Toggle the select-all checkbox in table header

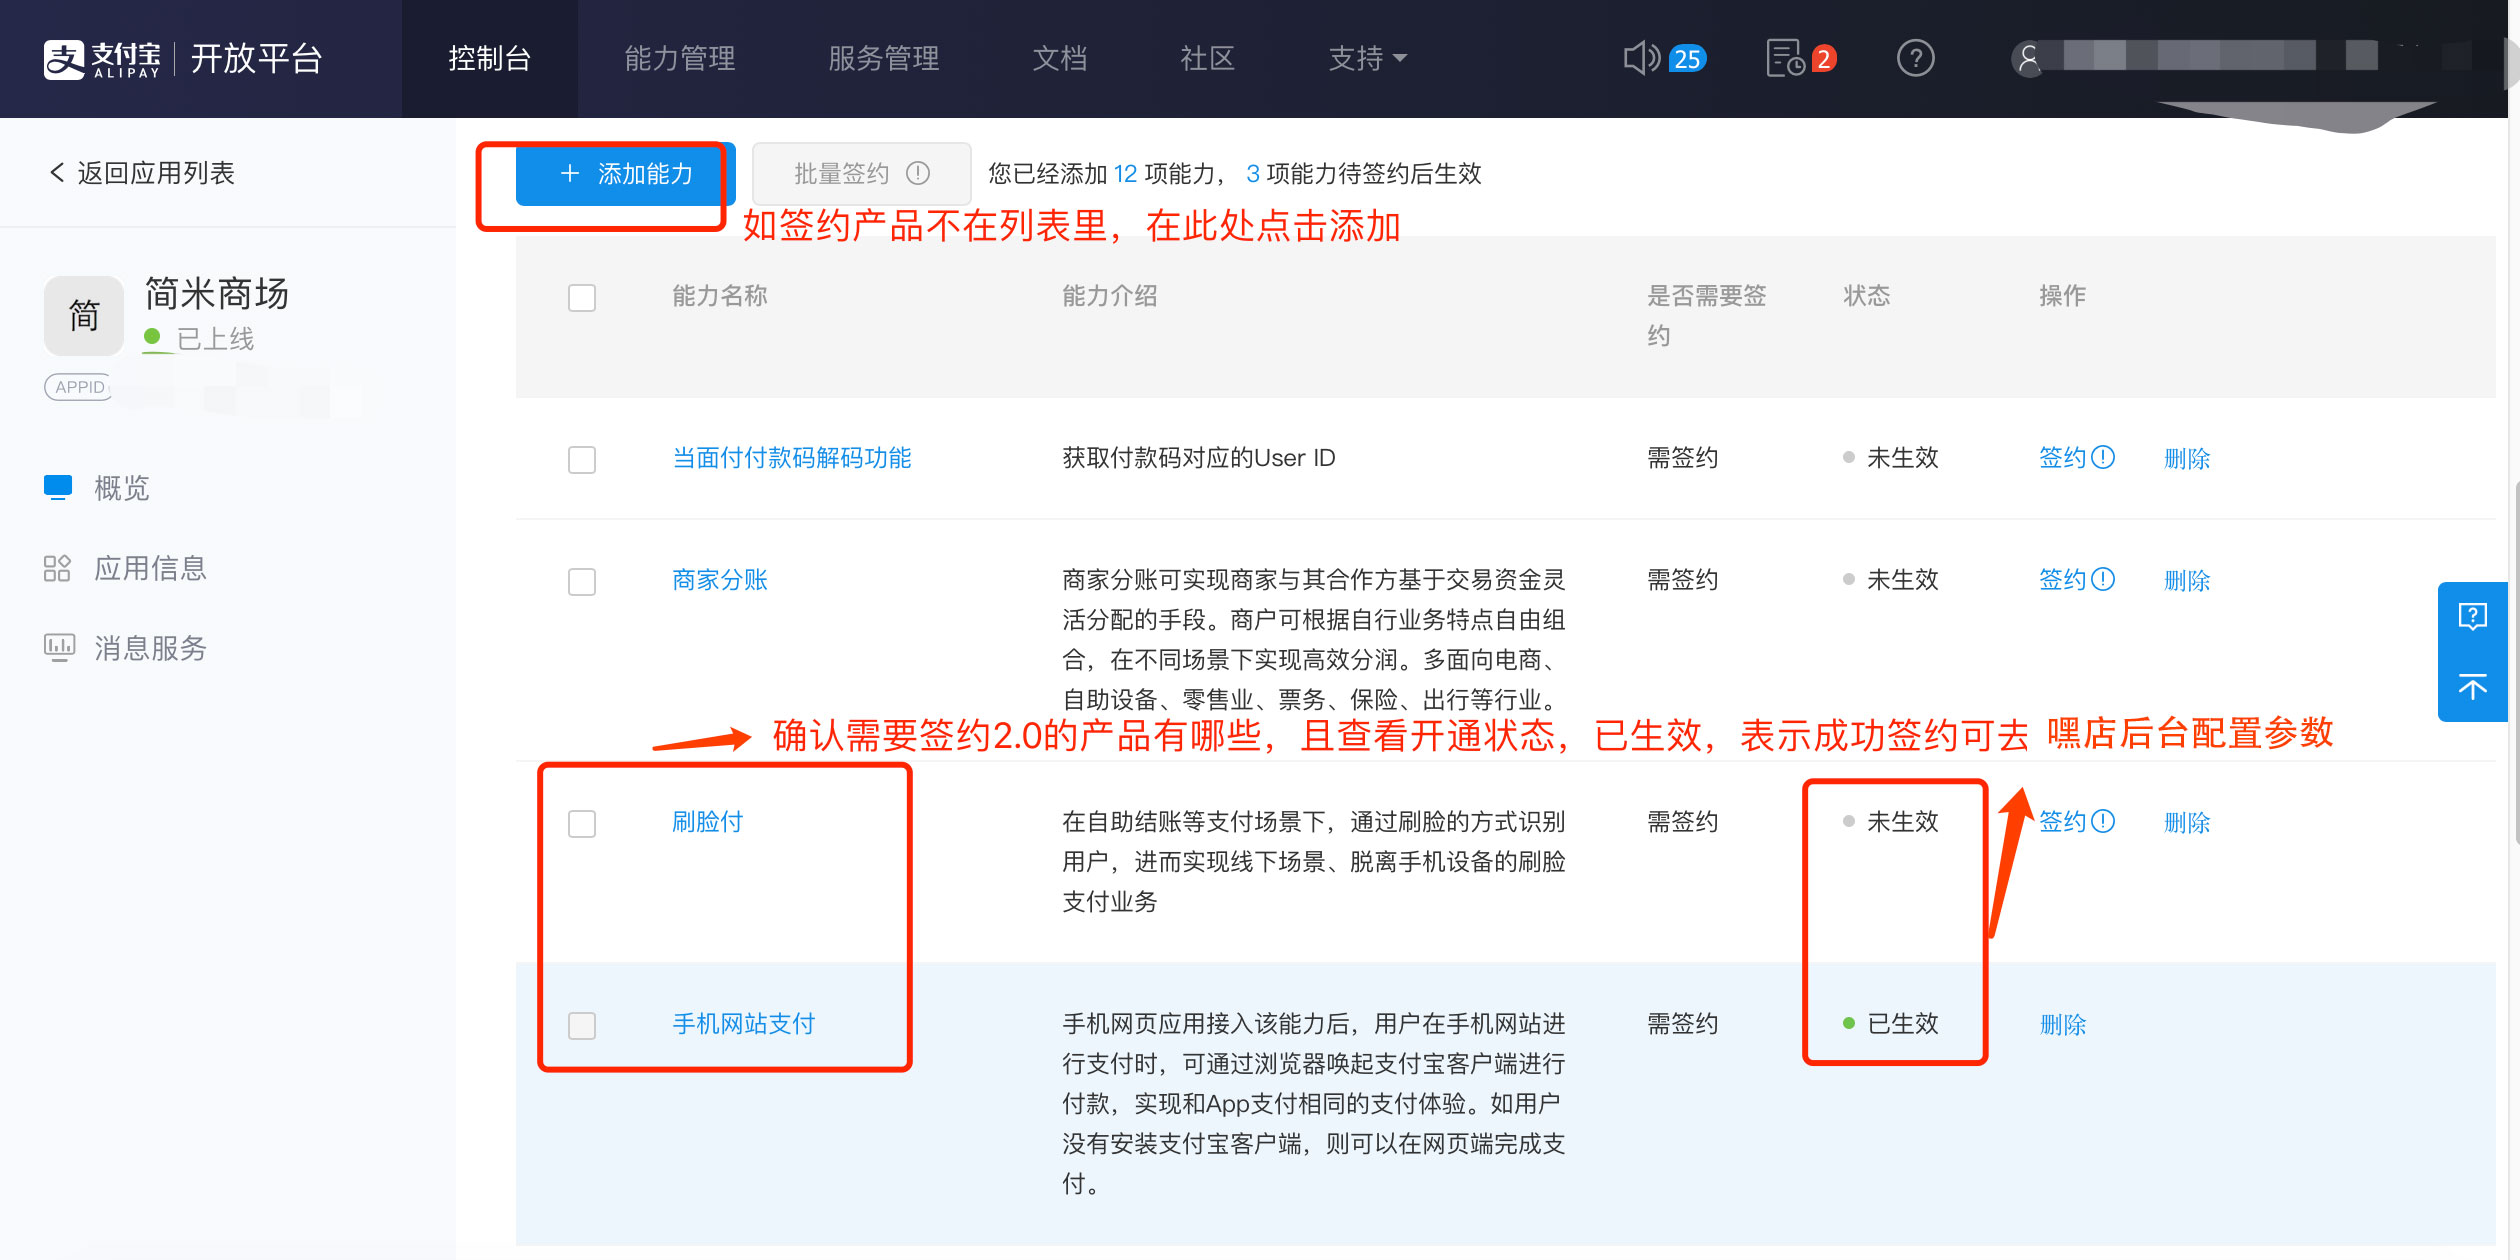582,297
